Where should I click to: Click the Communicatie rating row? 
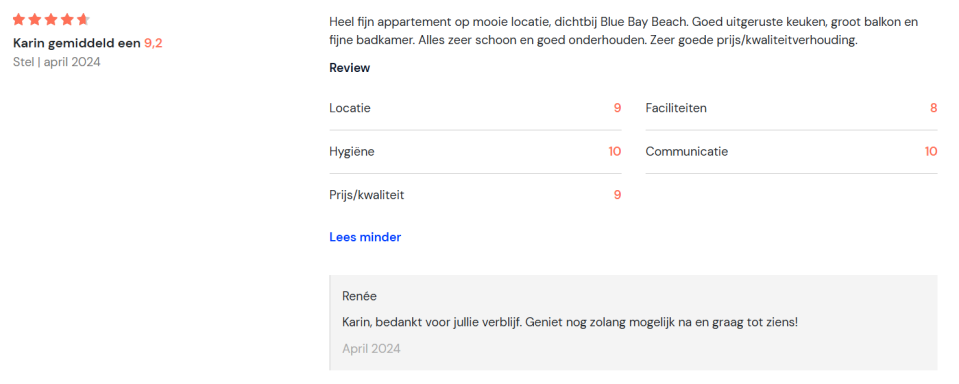[x=791, y=152]
